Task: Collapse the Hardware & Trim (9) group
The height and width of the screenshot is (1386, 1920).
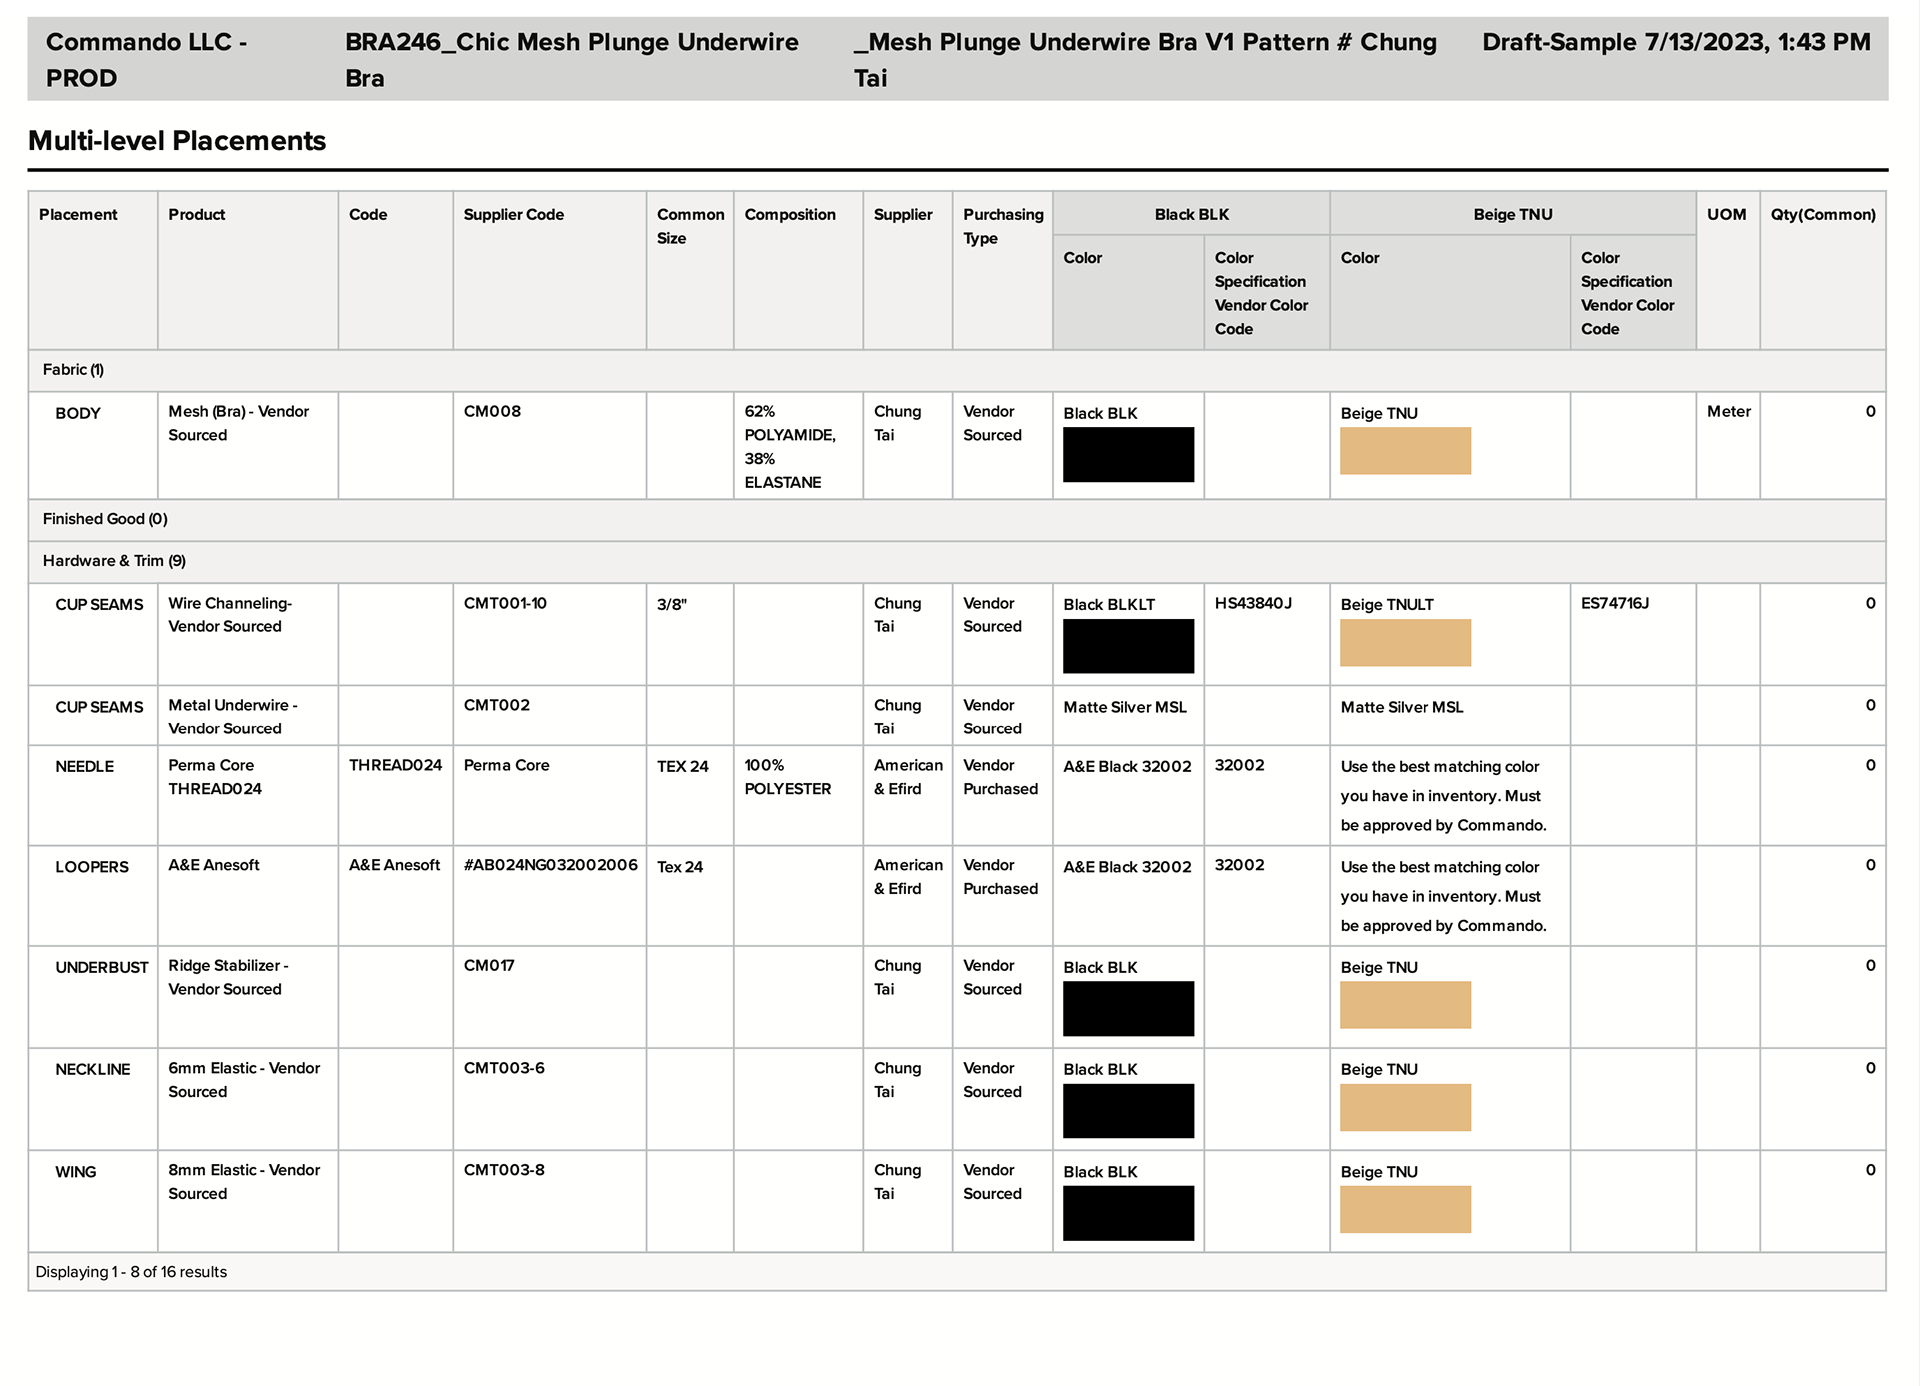Action: pyautogui.click(x=114, y=561)
